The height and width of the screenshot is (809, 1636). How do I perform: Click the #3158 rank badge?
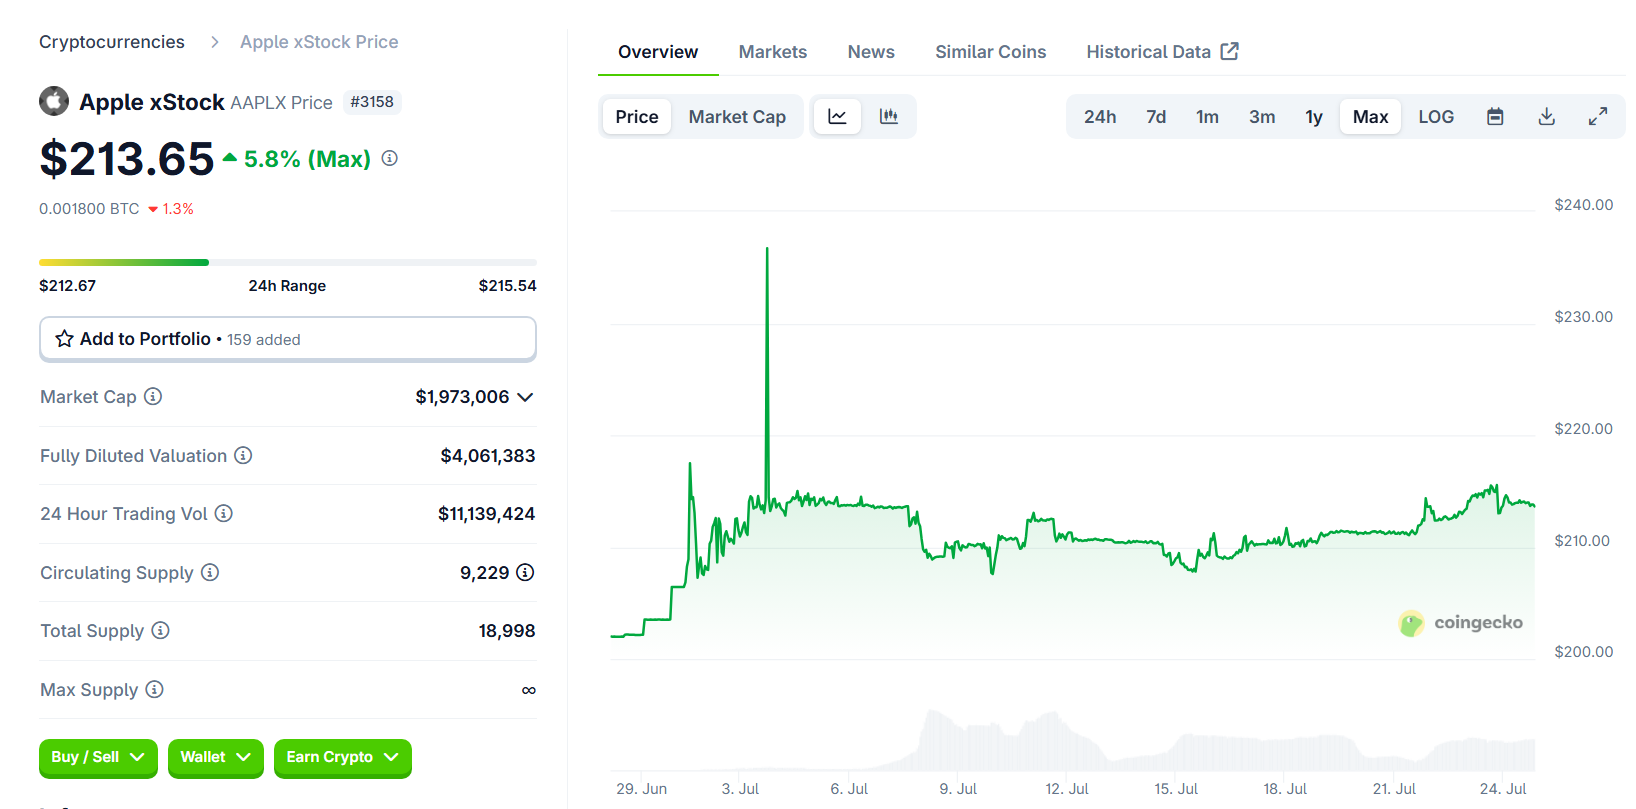click(x=372, y=102)
